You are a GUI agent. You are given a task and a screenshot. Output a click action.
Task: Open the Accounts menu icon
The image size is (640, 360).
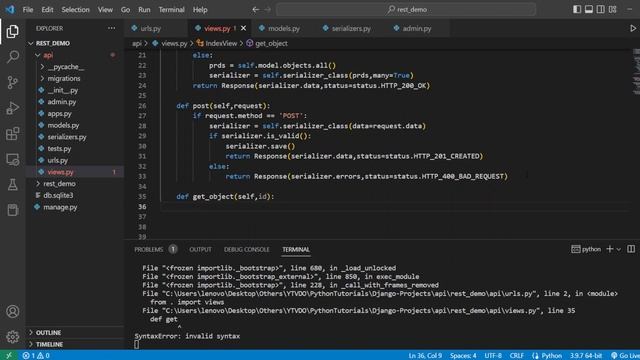pyautogui.click(x=13, y=311)
